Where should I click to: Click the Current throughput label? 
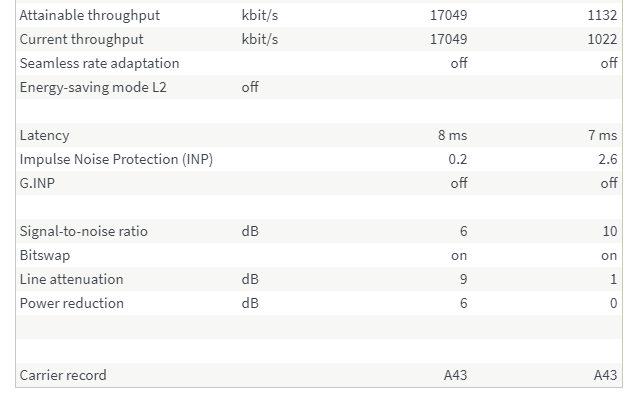tap(81, 39)
